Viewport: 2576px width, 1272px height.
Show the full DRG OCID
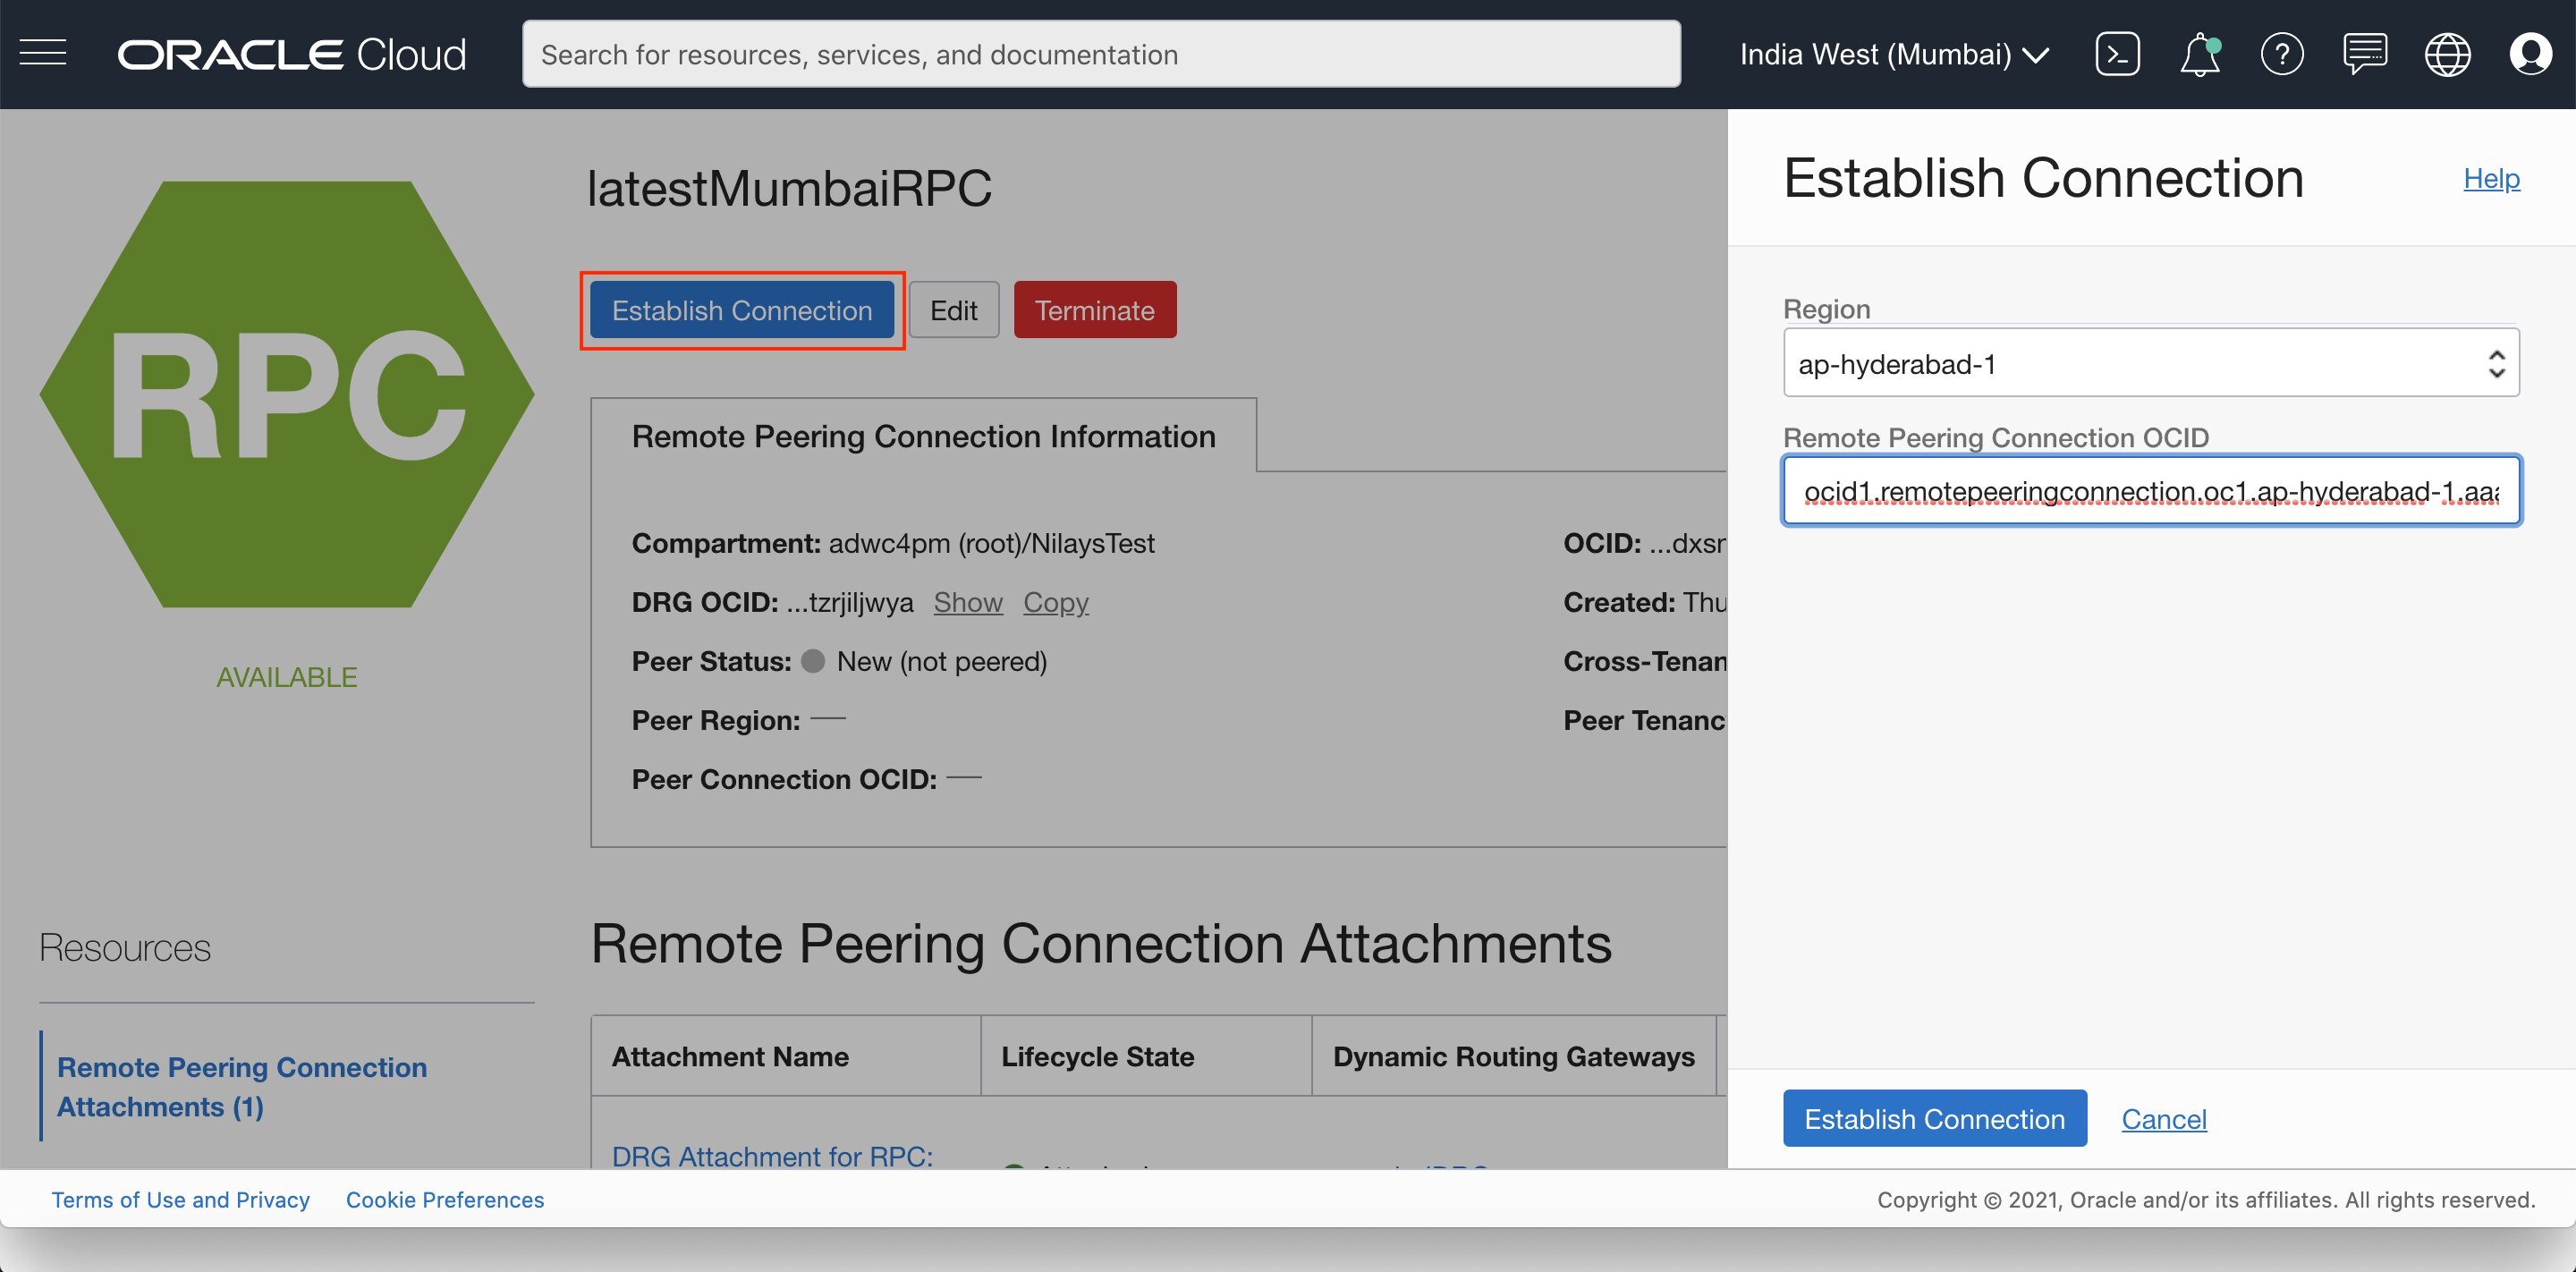[x=967, y=602]
